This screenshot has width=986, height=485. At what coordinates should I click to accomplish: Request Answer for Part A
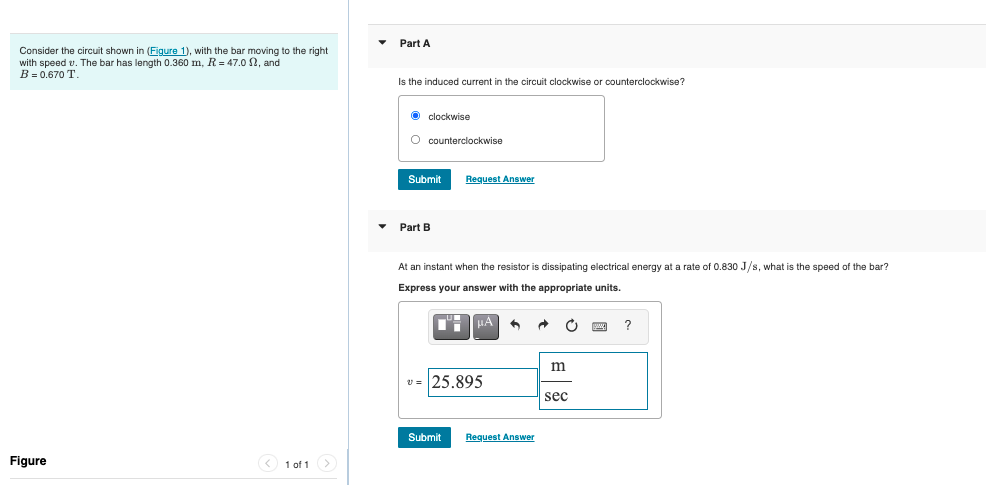pyautogui.click(x=500, y=179)
